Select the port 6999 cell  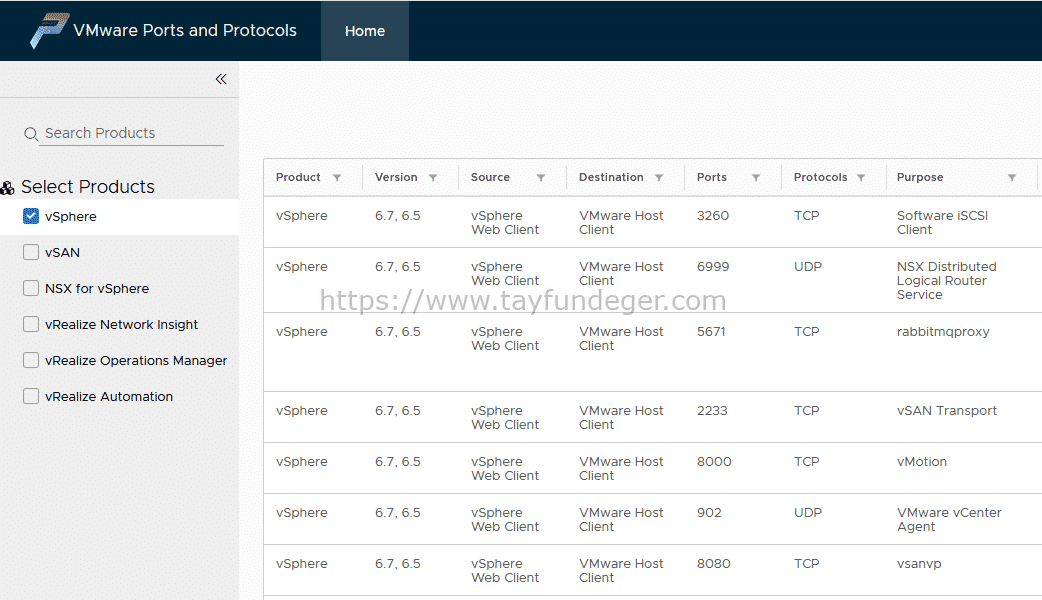pos(712,266)
